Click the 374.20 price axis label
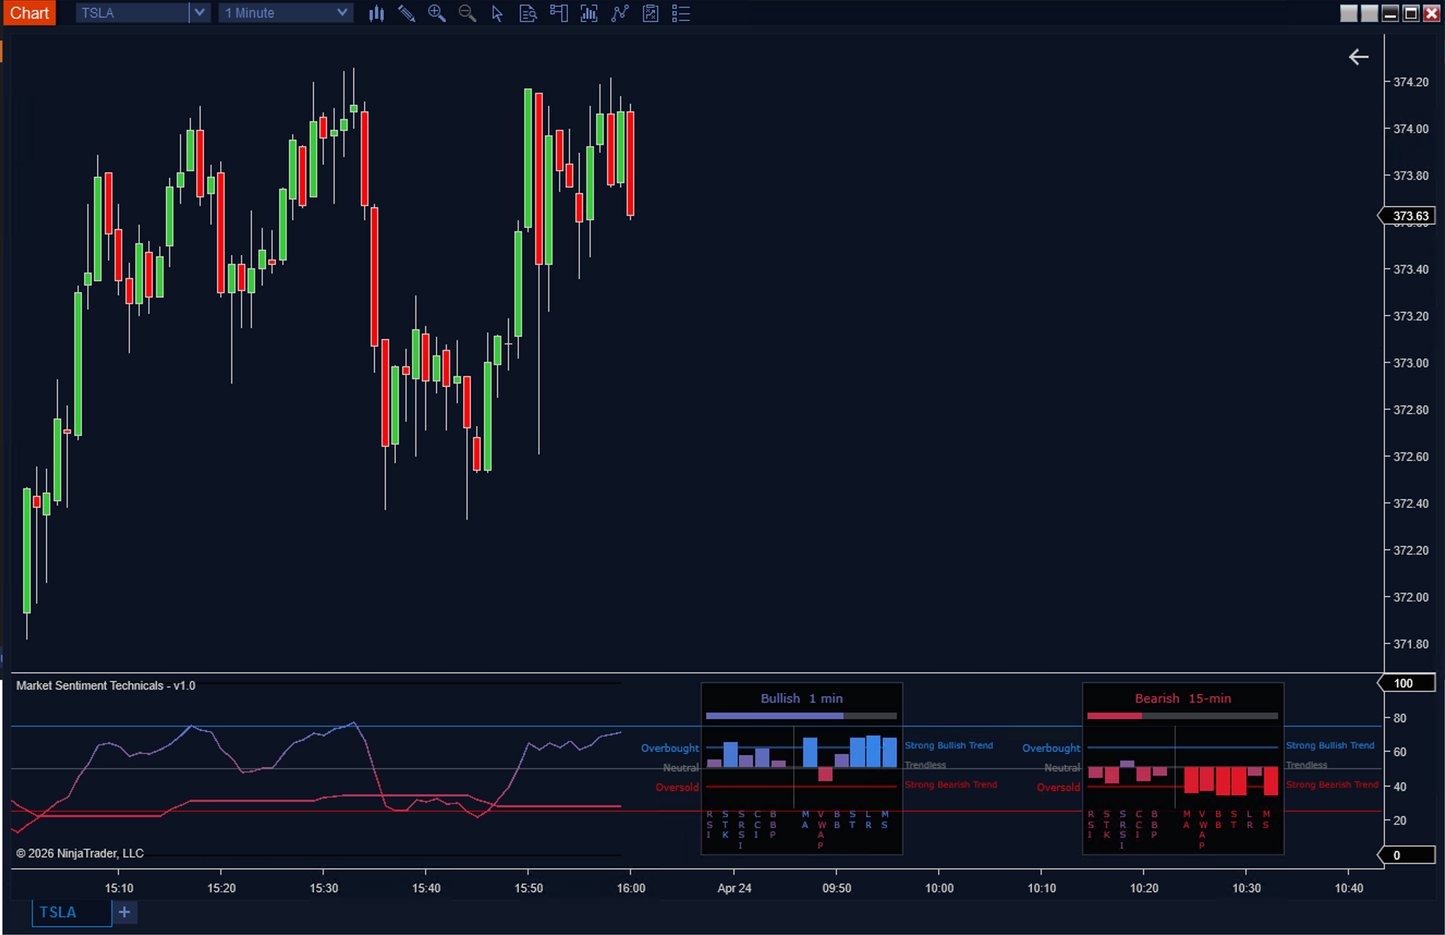 point(1411,82)
